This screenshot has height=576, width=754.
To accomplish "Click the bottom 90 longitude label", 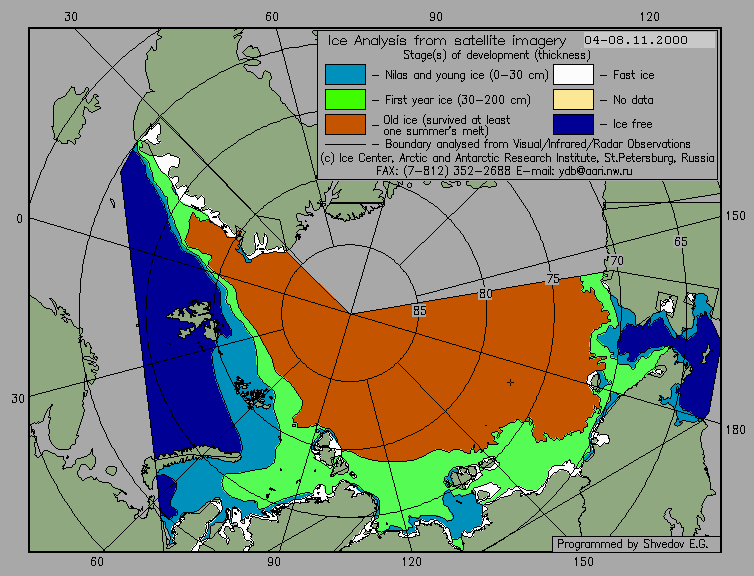I will click(x=274, y=562).
